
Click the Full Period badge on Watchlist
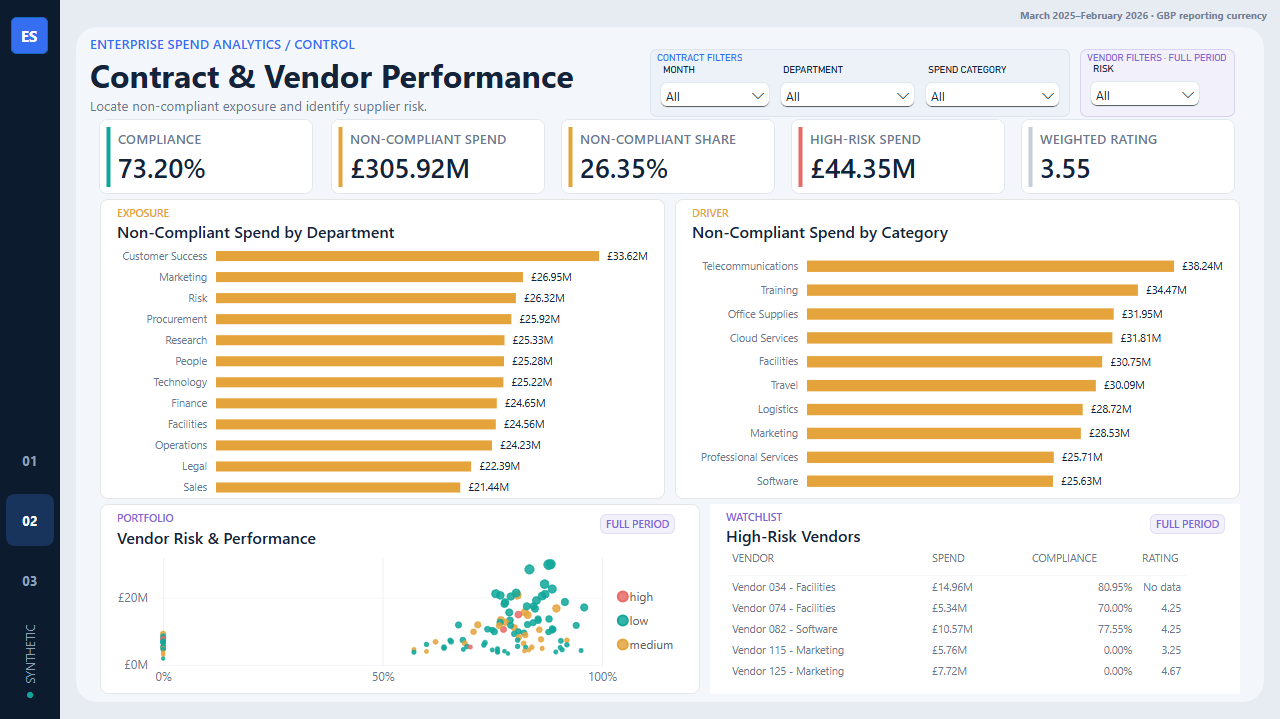coord(1187,524)
